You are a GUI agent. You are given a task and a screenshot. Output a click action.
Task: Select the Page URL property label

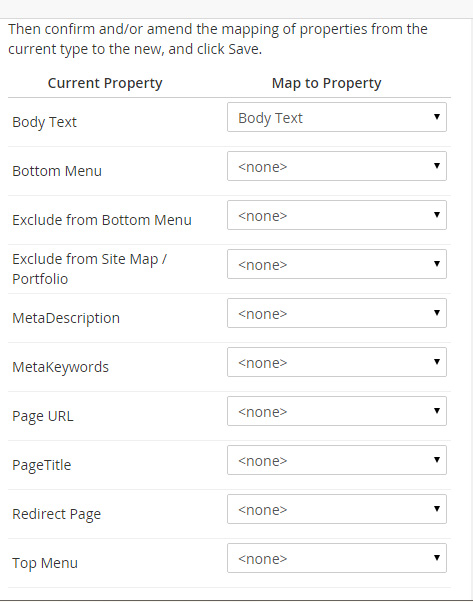43,416
